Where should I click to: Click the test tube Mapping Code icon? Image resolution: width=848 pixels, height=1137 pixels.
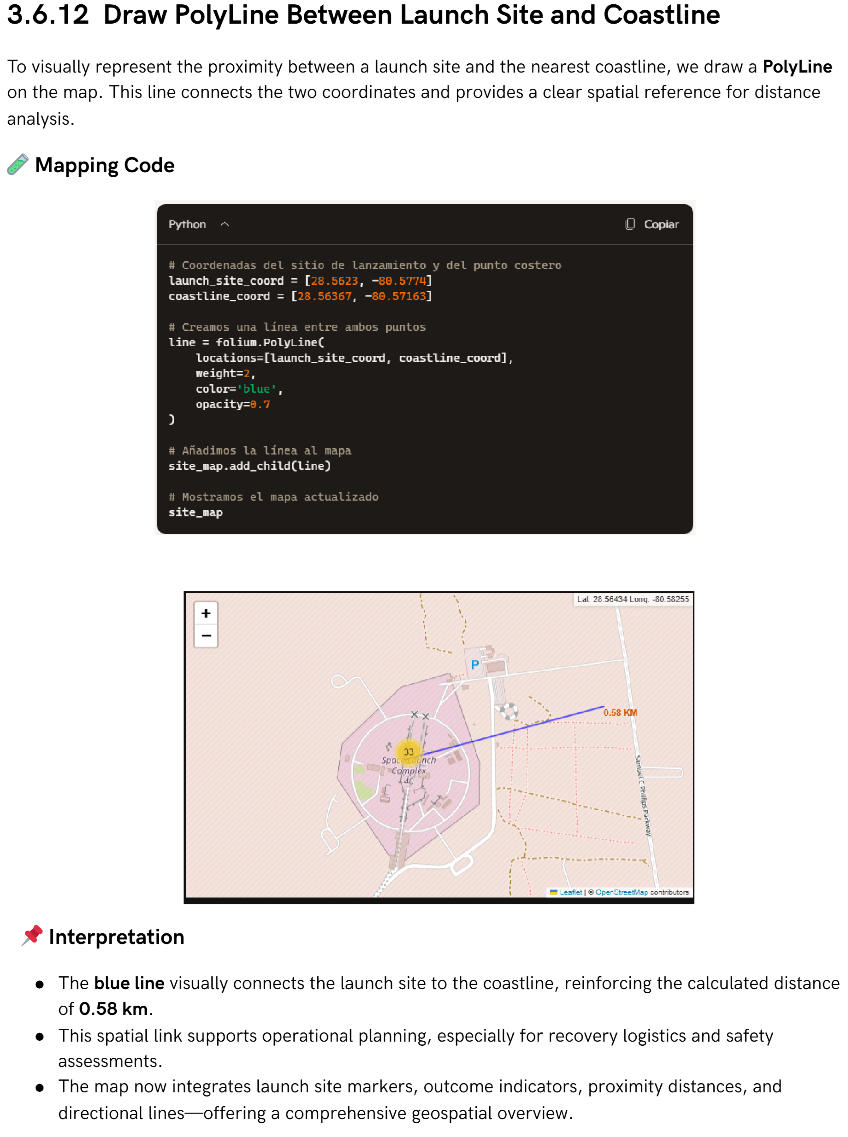(17, 165)
